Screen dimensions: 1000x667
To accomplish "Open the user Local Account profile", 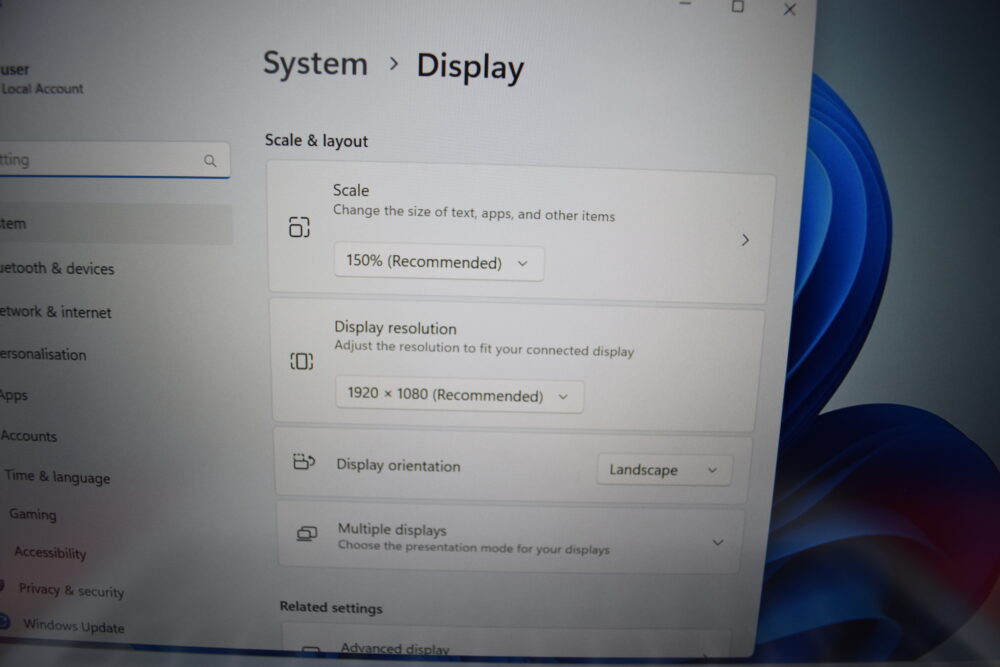I will (41, 78).
